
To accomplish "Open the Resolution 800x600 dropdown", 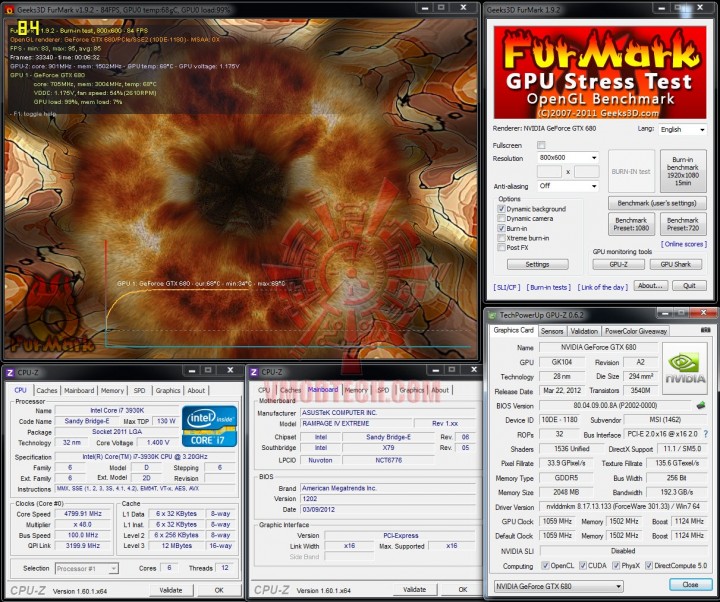I will point(568,158).
